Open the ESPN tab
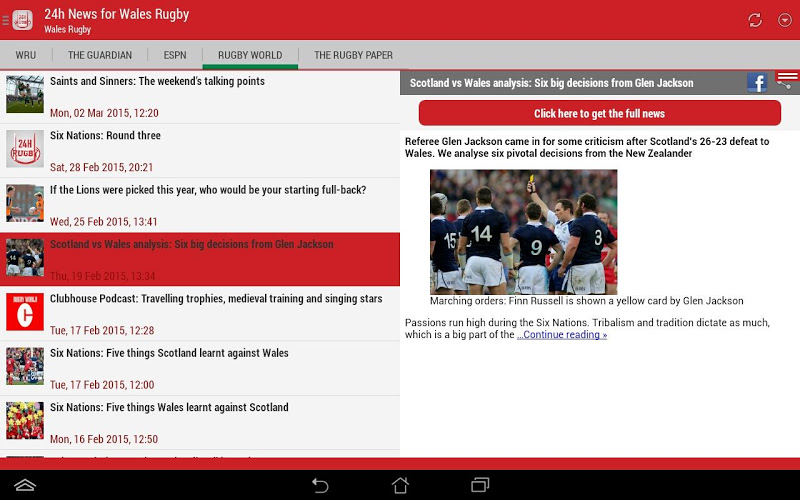800x500 pixels. 175,55
